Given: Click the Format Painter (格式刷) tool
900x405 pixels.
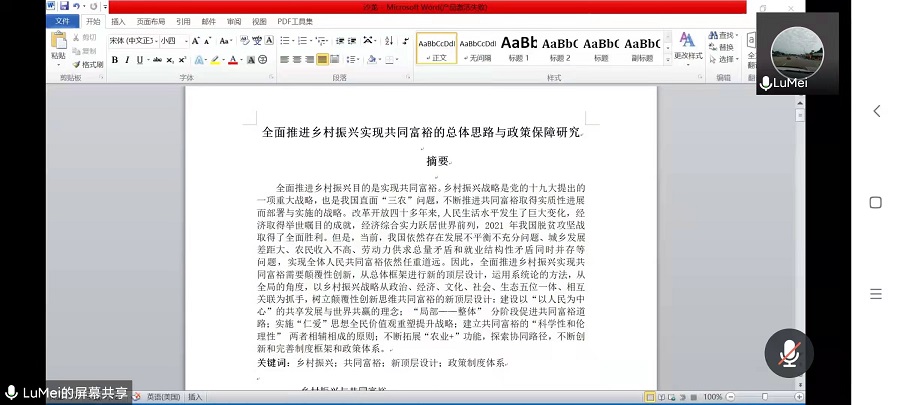Looking at the screenshot, I should tap(88, 64).
